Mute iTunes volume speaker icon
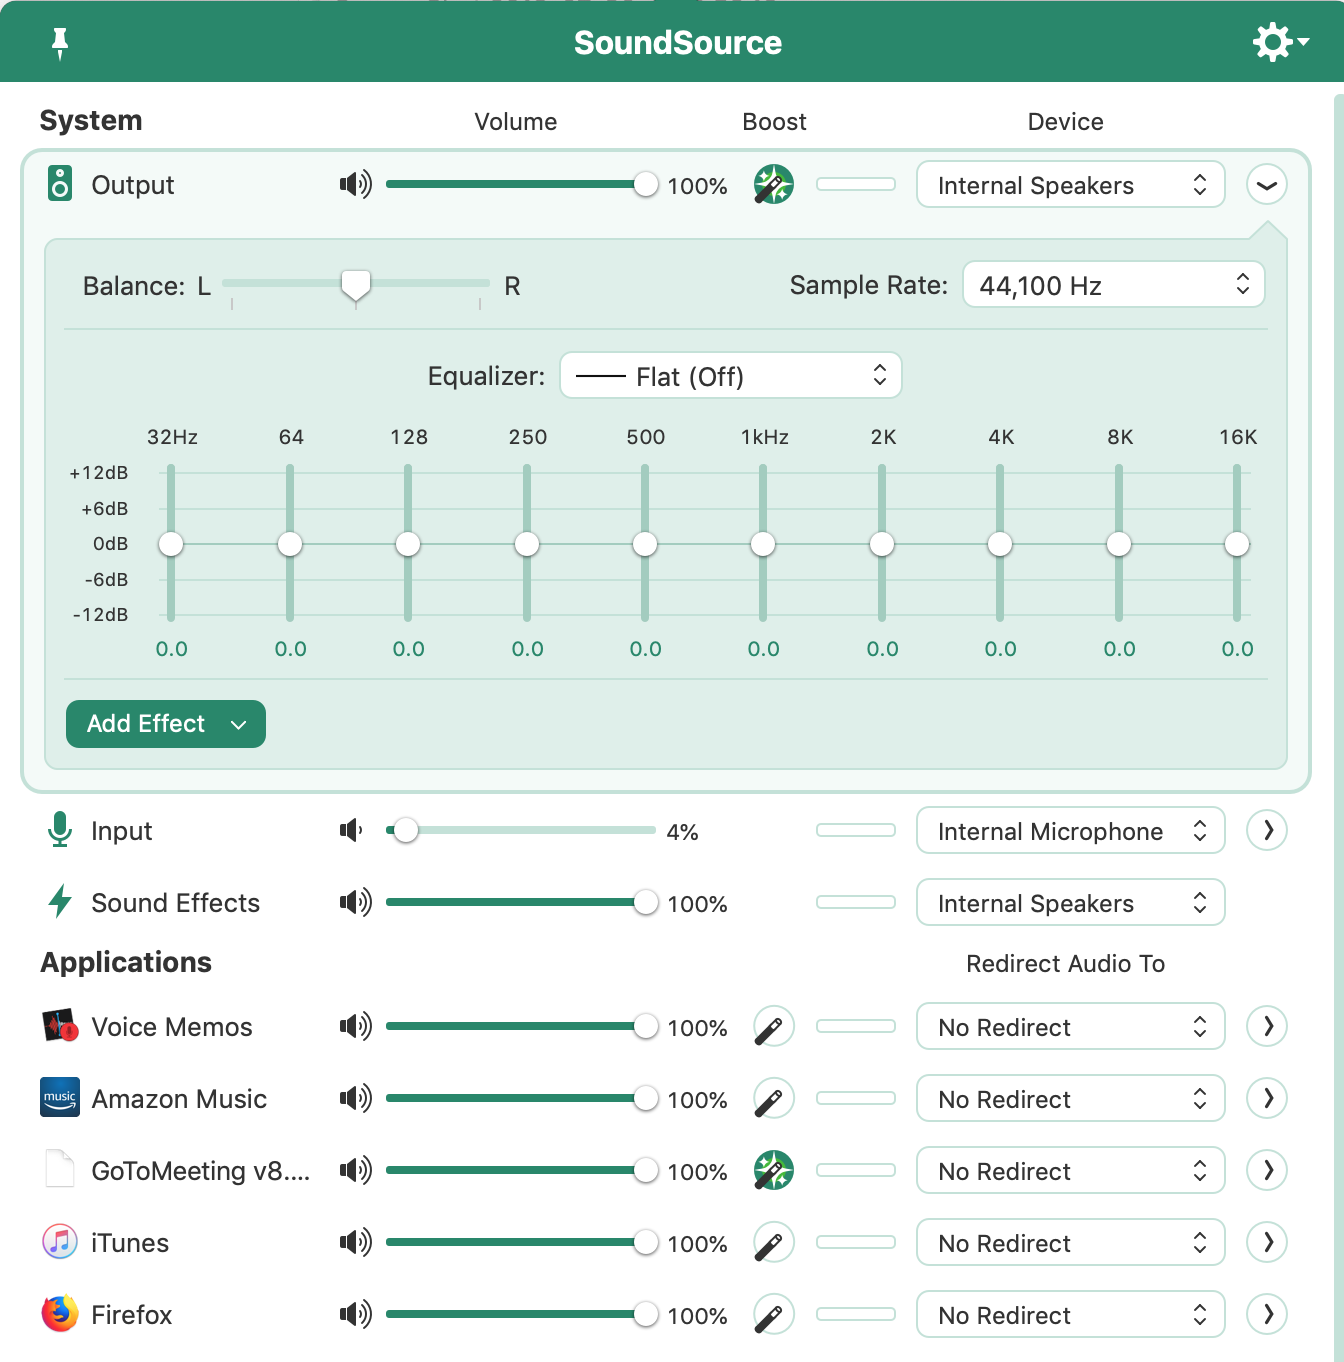Image resolution: width=1344 pixels, height=1362 pixels. point(355,1242)
